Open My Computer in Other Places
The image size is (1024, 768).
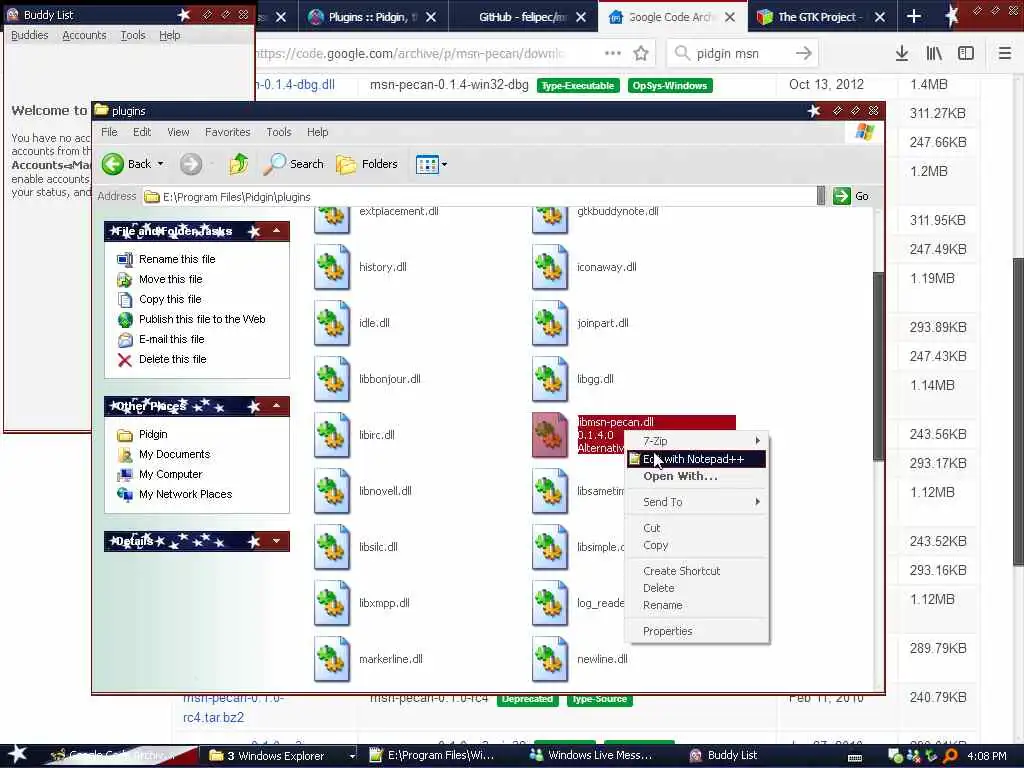pyautogui.click(x=170, y=474)
